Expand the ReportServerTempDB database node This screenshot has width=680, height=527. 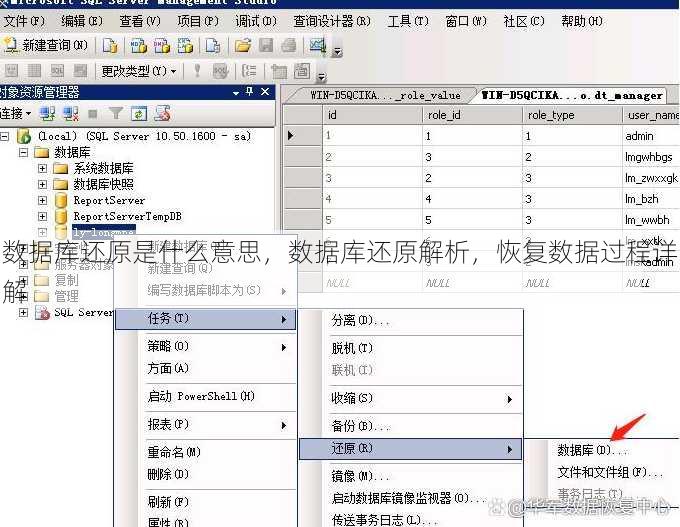pos(42,216)
